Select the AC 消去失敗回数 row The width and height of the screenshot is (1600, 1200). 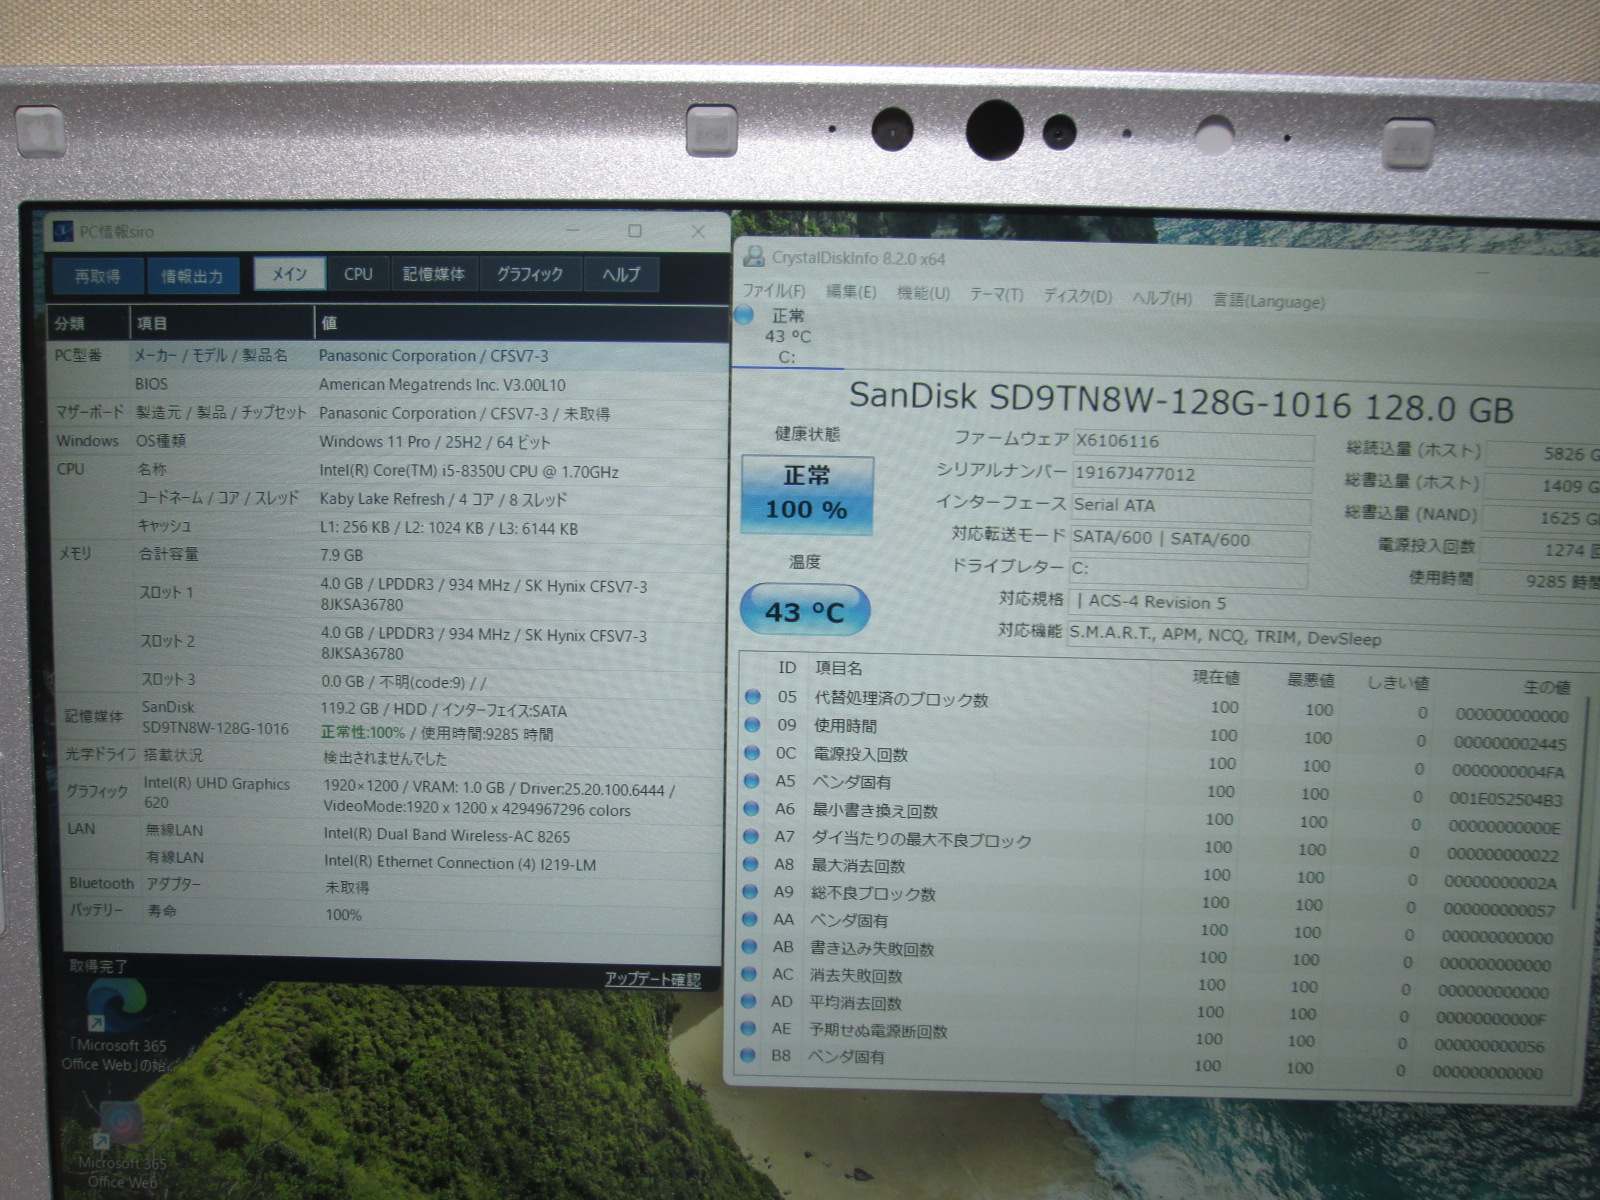[x=1150, y=982]
